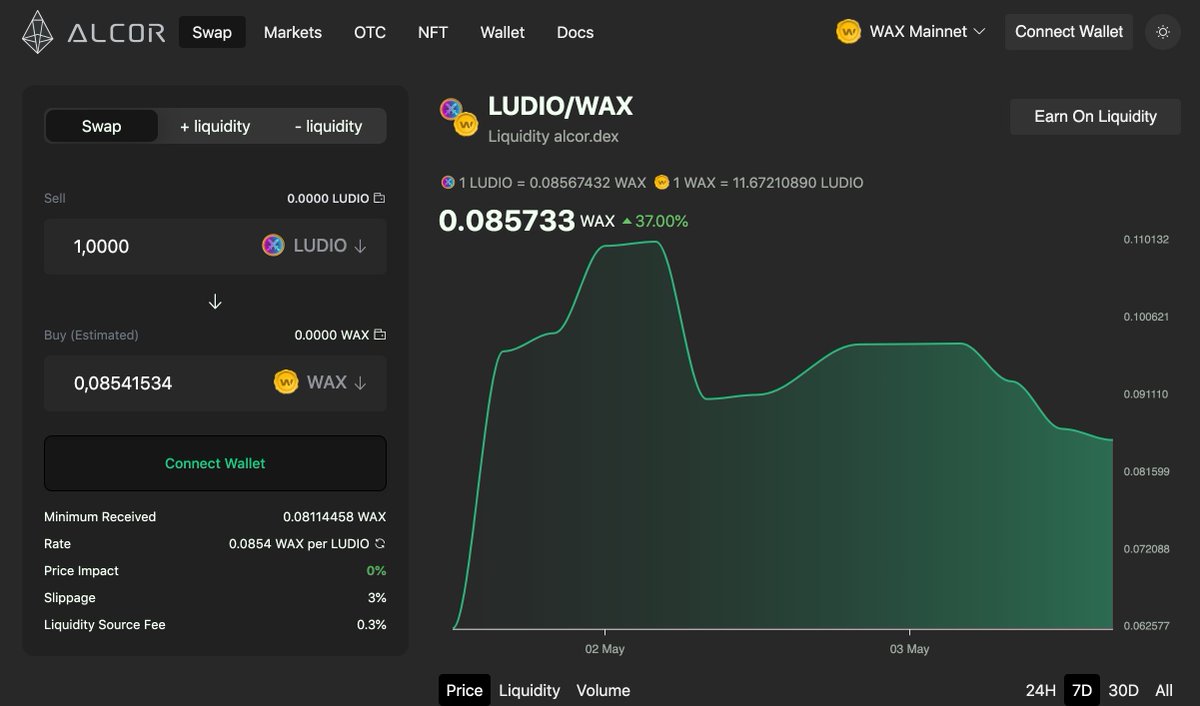The image size is (1200, 706).
Task: Open the NFT navigation item
Action: coord(433,32)
